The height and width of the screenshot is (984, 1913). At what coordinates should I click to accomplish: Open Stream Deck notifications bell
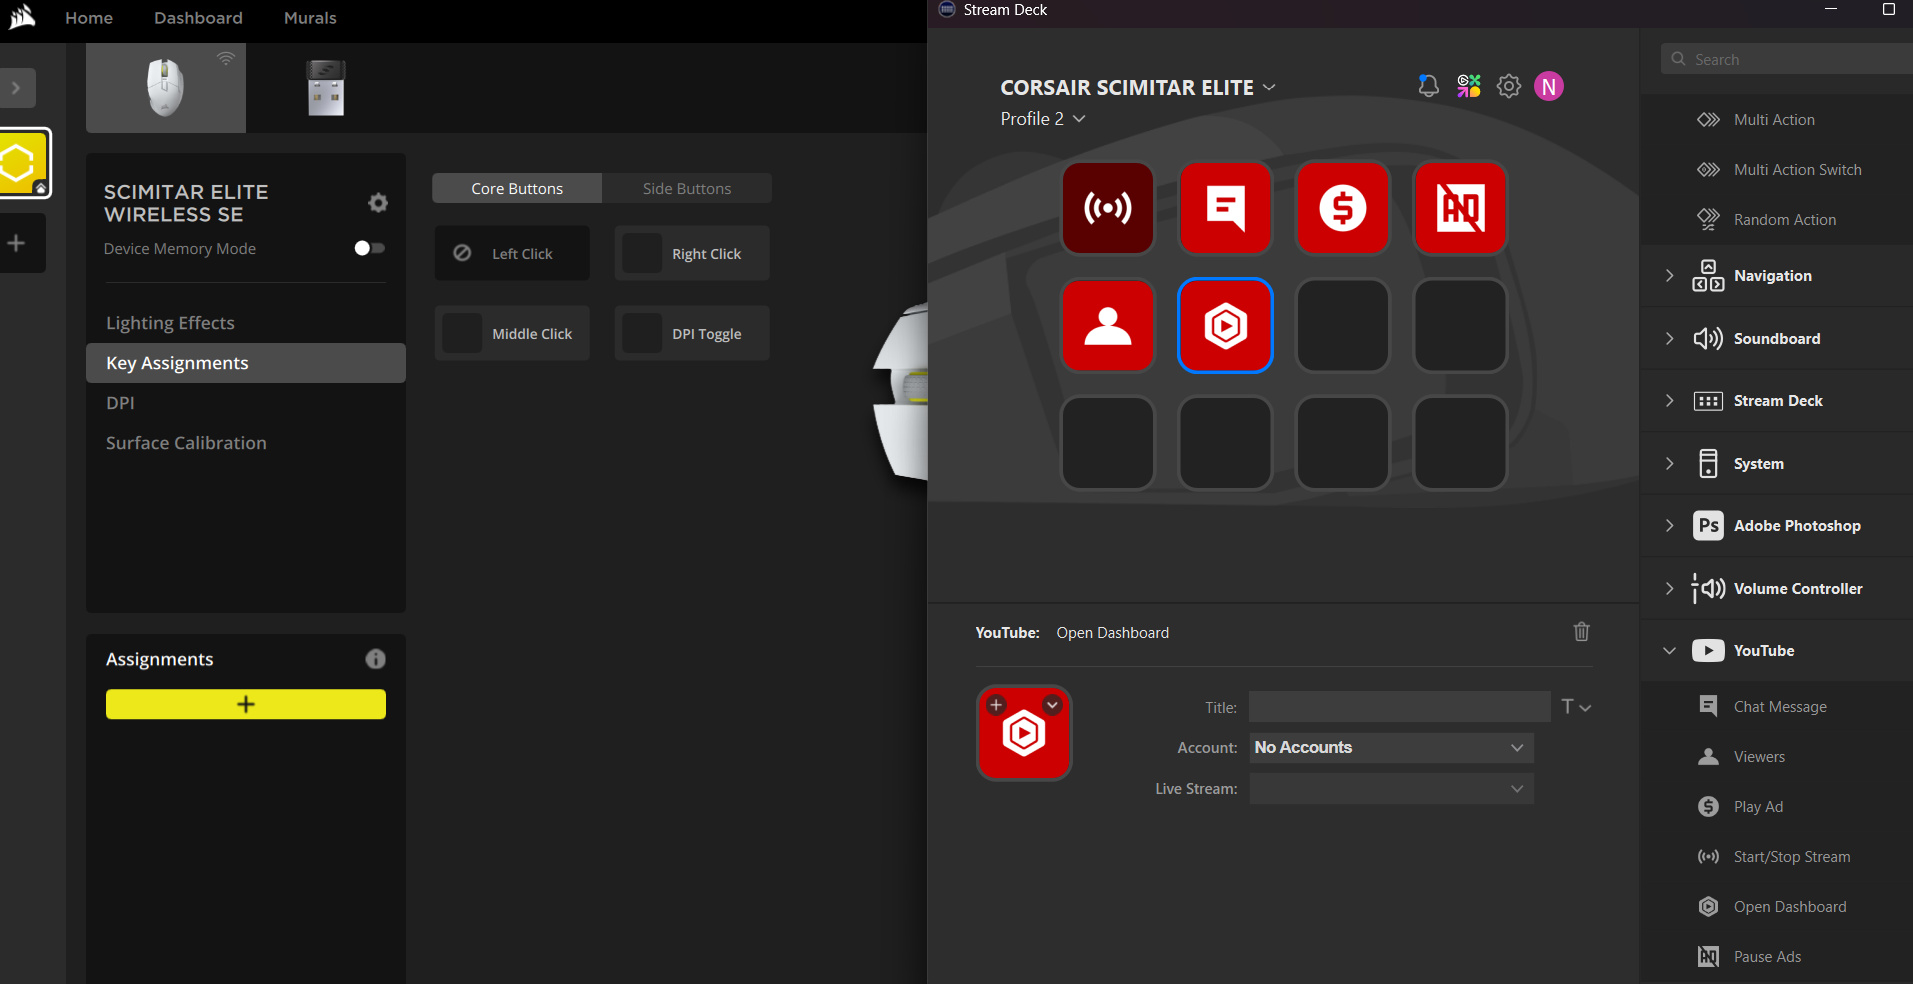pyautogui.click(x=1429, y=86)
